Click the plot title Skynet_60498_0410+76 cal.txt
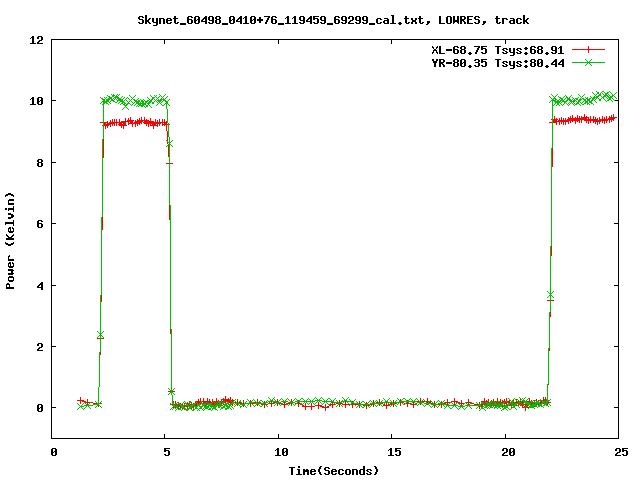The width and height of the screenshot is (640, 480). tap(333, 20)
